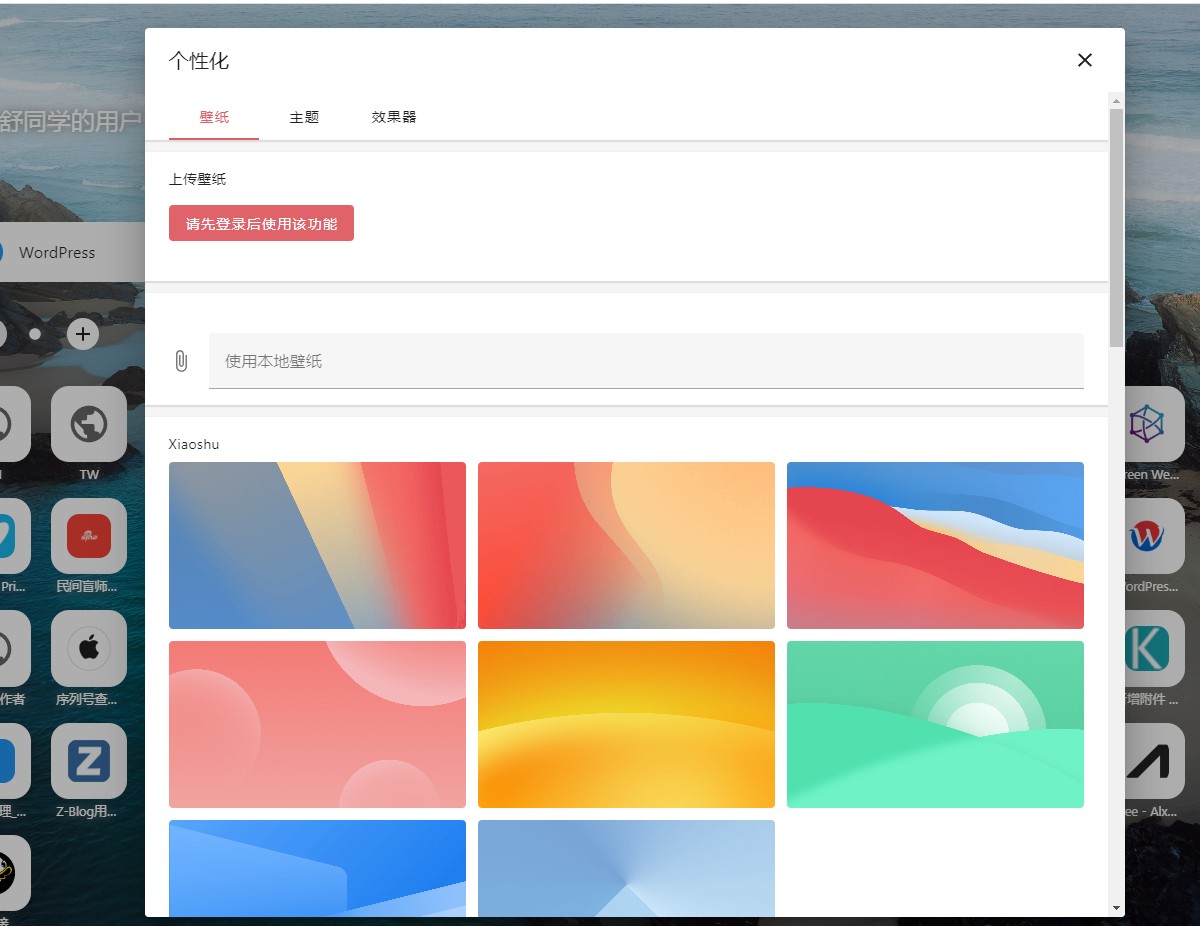Open the Z-Blog用 shortcut icon

click(x=89, y=762)
